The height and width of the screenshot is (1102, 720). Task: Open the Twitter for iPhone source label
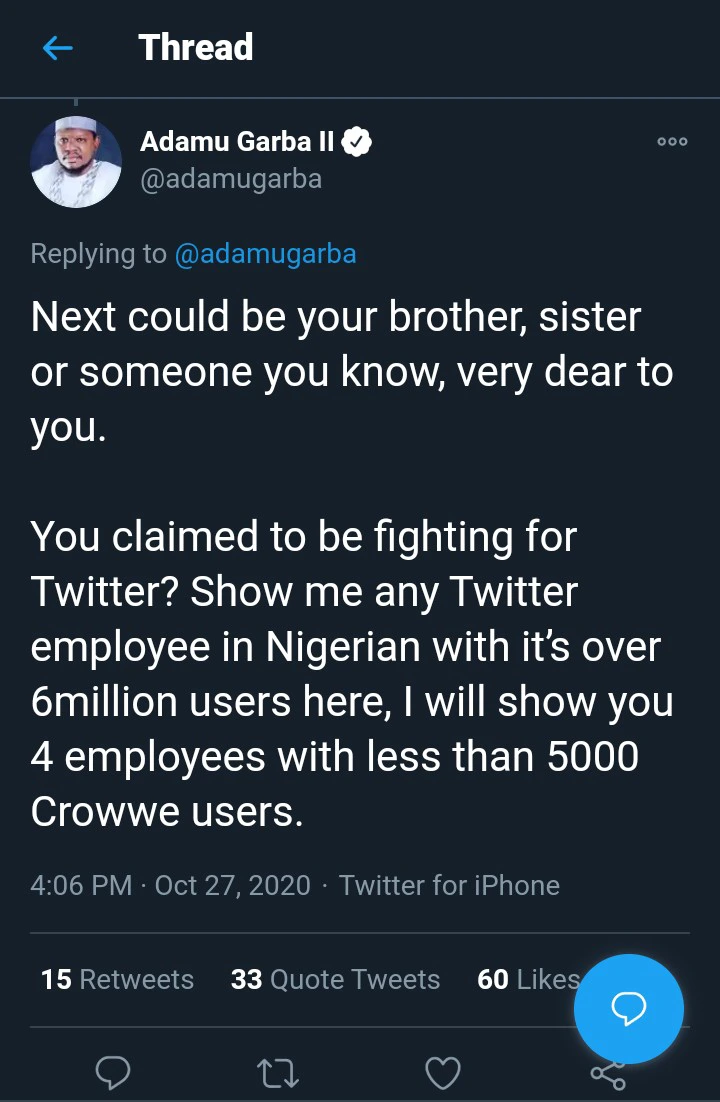tap(449, 885)
